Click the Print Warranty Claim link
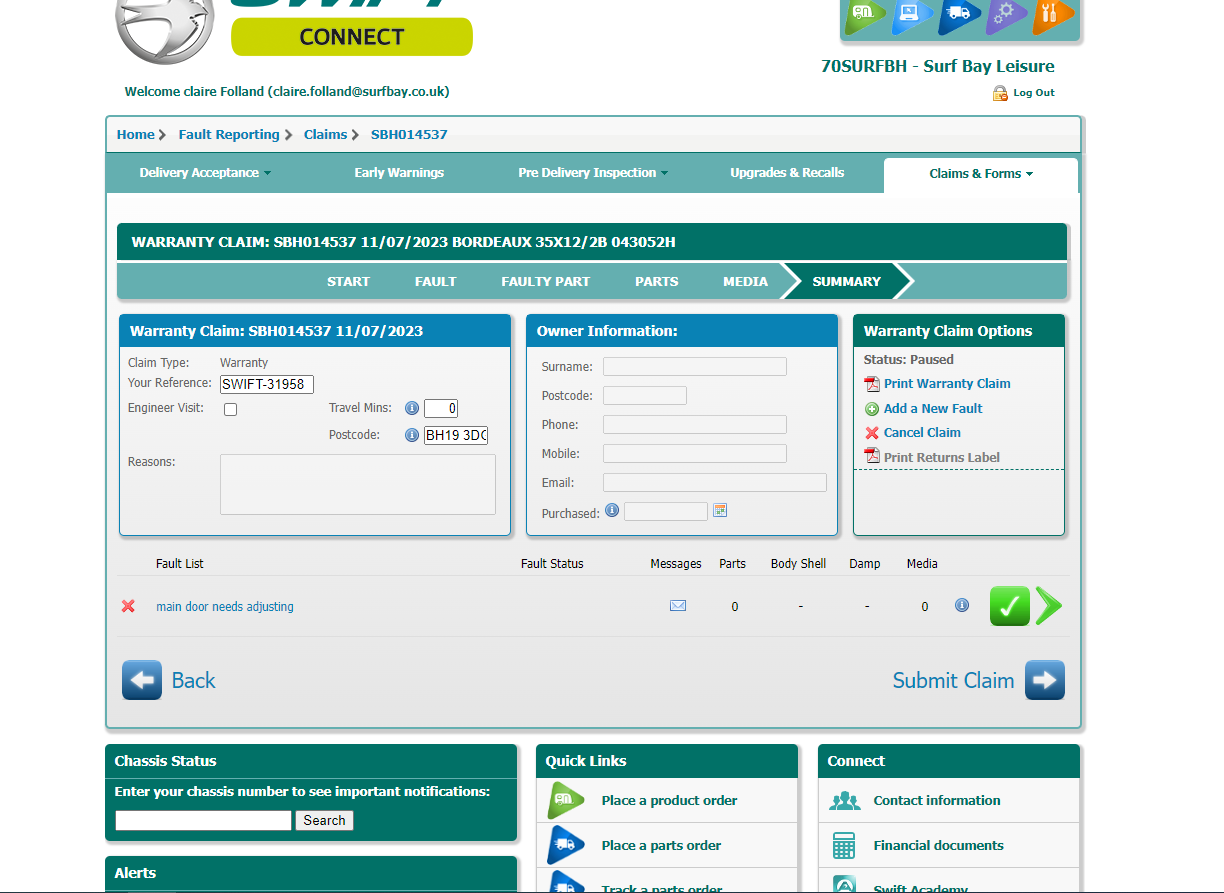The image size is (1224, 893). [947, 384]
